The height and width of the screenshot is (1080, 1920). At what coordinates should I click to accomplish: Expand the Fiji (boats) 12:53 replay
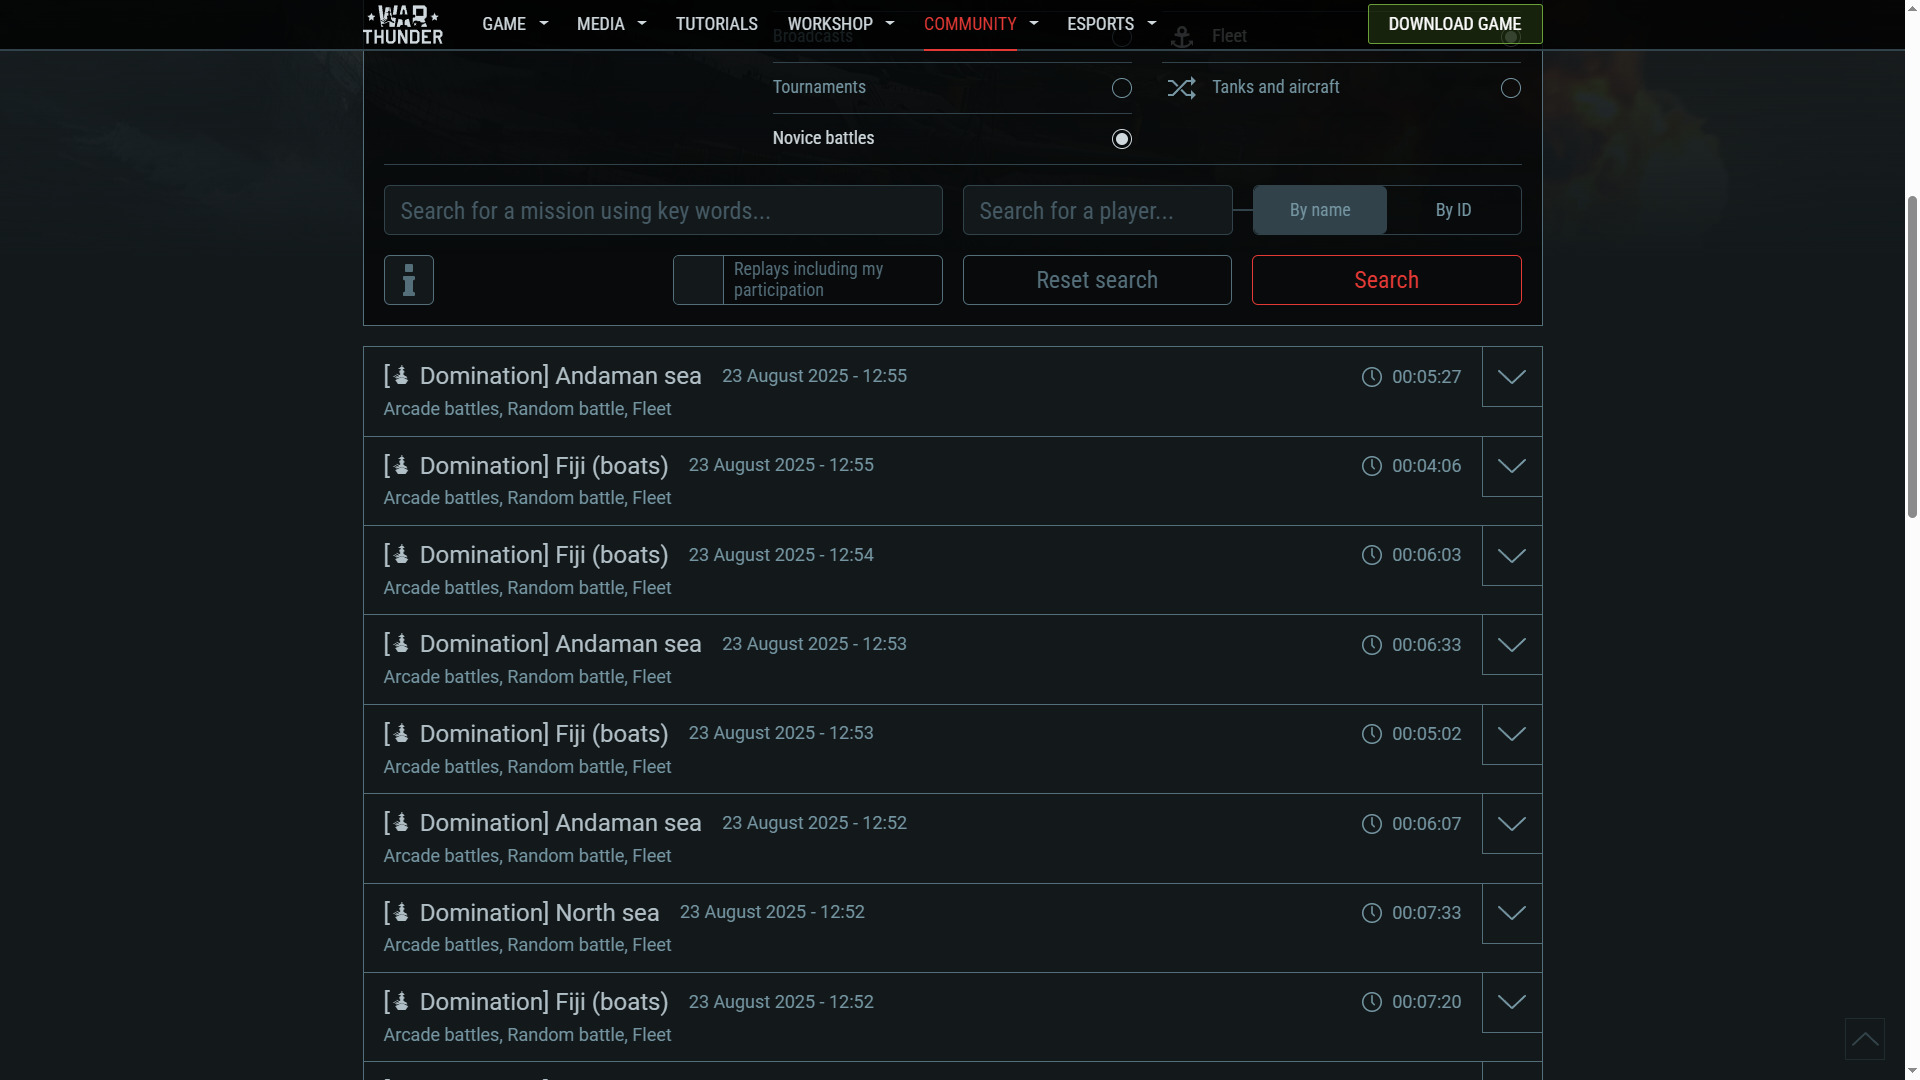[1511, 734]
